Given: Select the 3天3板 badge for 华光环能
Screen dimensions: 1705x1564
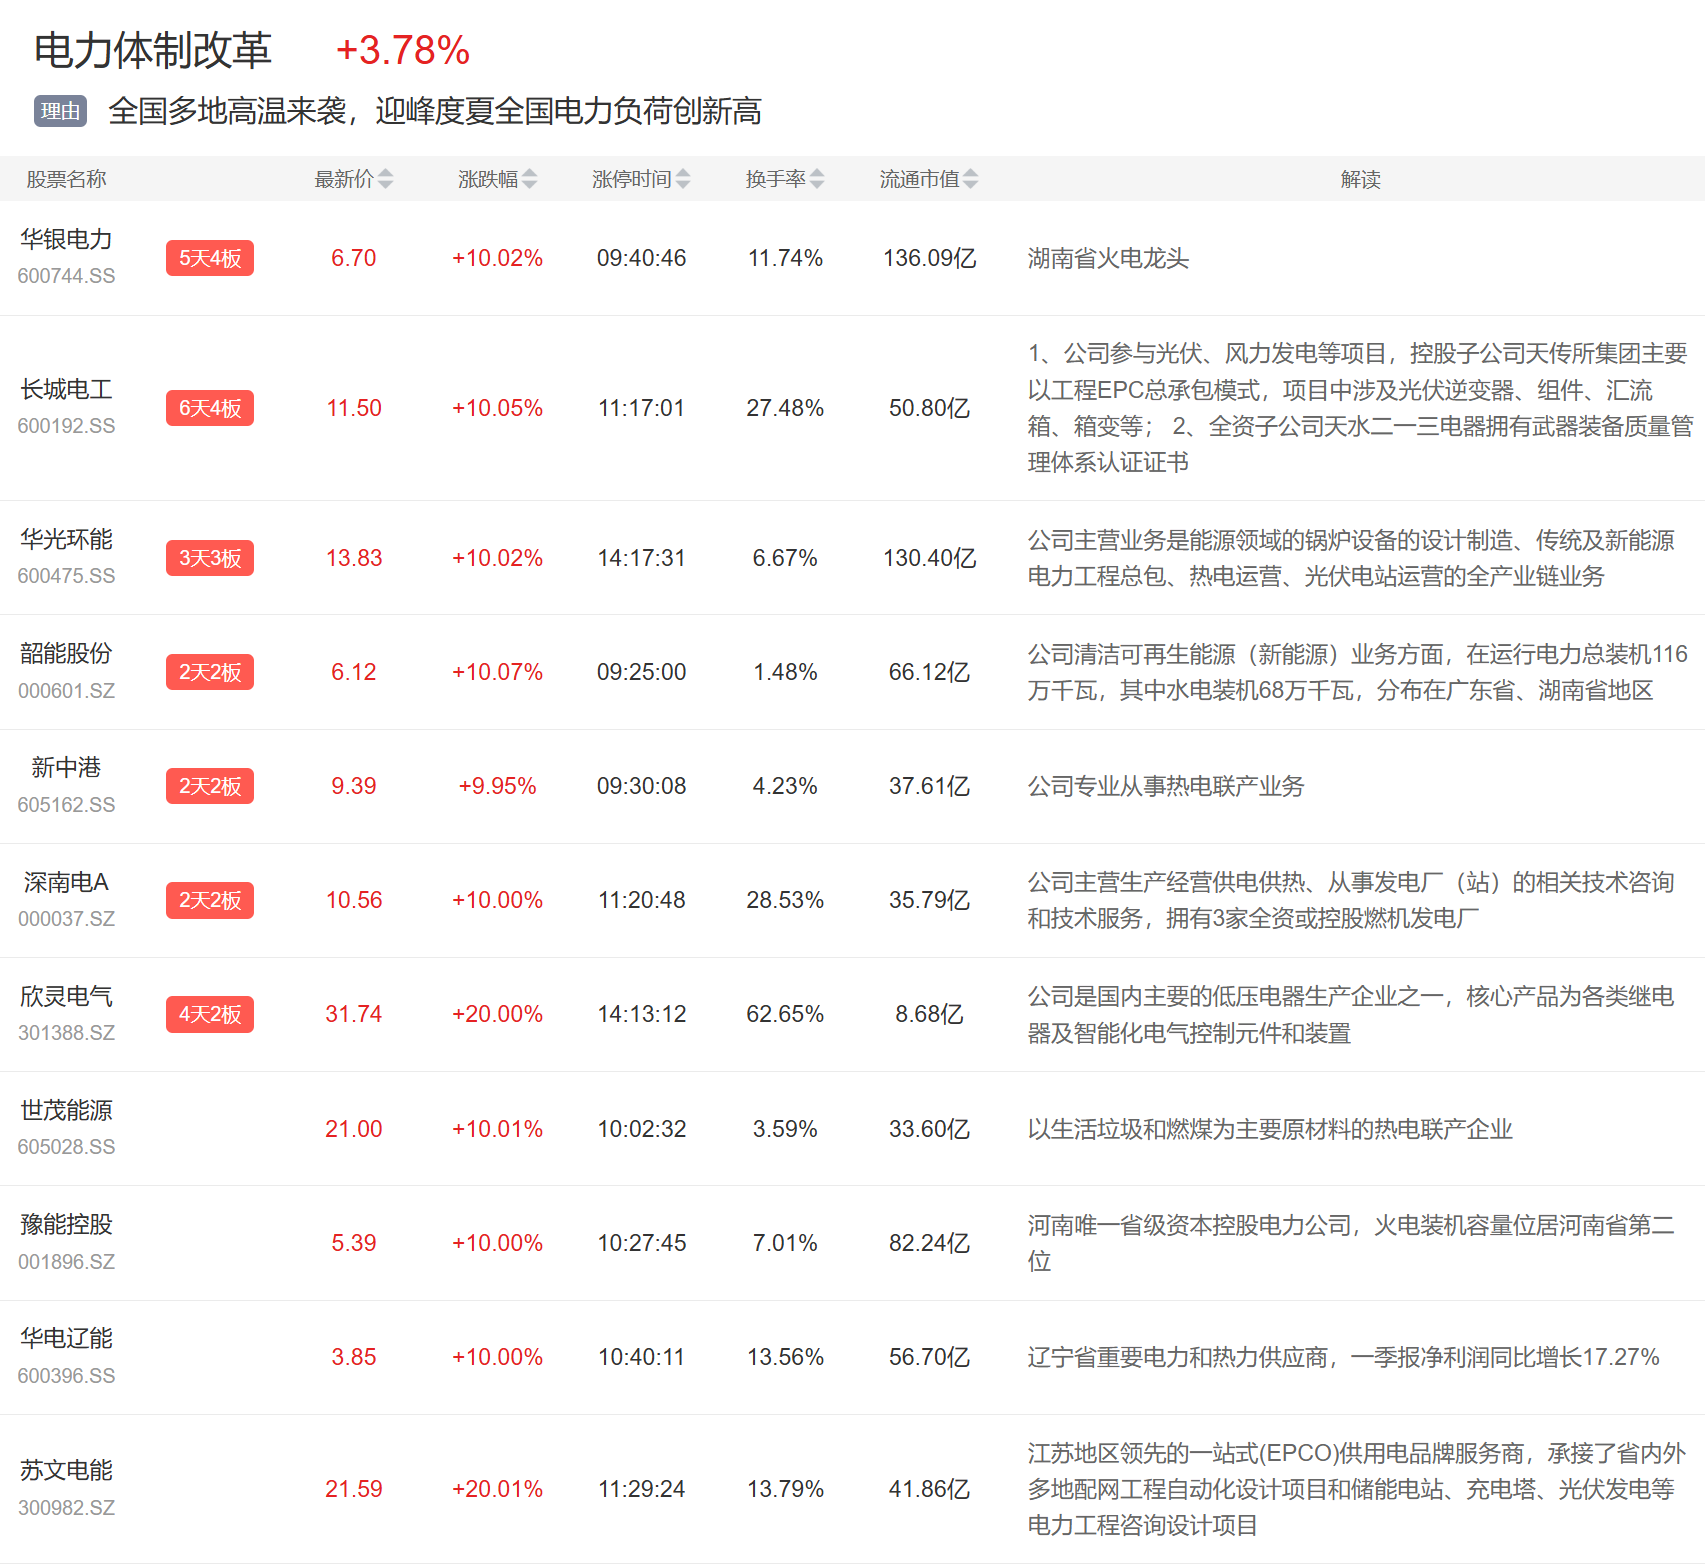Looking at the screenshot, I should (210, 558).
